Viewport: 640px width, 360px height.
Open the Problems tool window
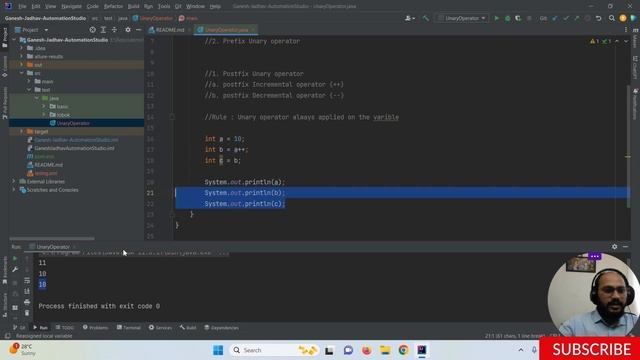pyautogui.click(x=96, y=327)
